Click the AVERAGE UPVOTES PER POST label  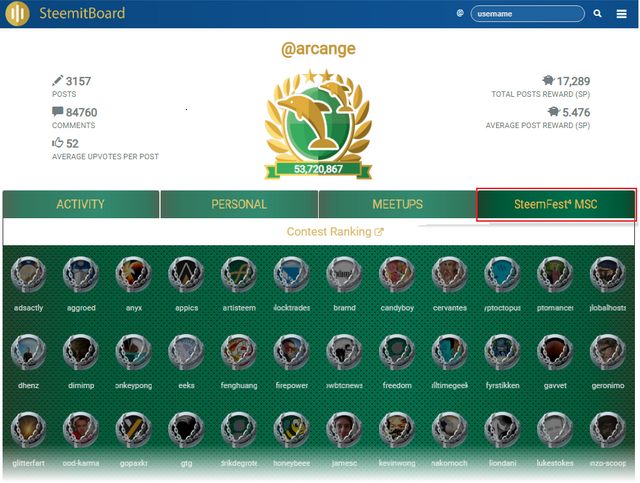pyautogui.click(x=105, y=156)
